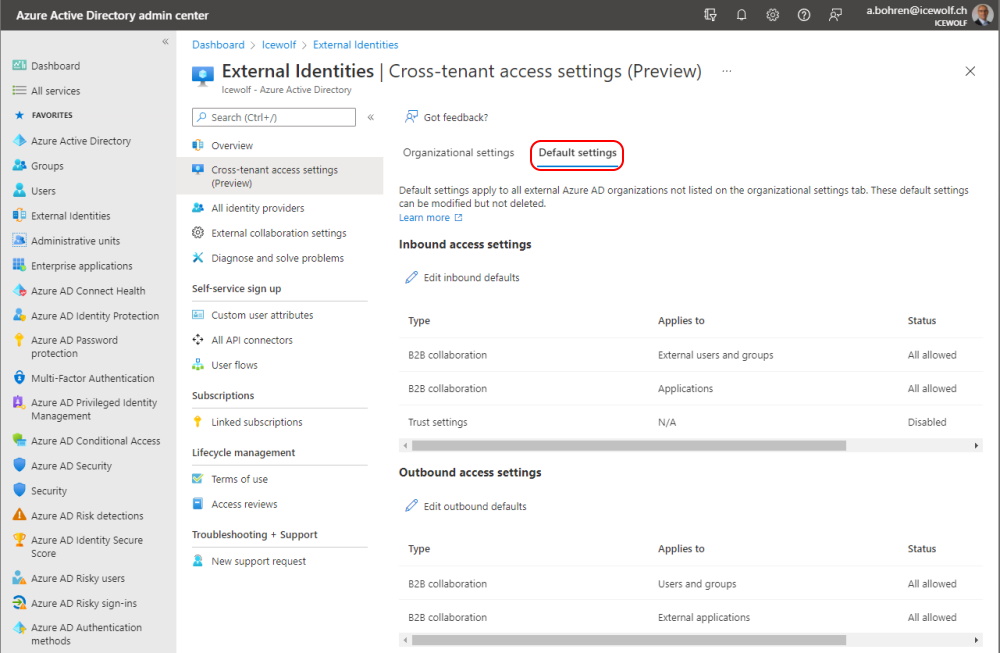The image size is (1000, 653).
Task: Click the Dashboard breadcrumb link
Action: coord(218,45)
